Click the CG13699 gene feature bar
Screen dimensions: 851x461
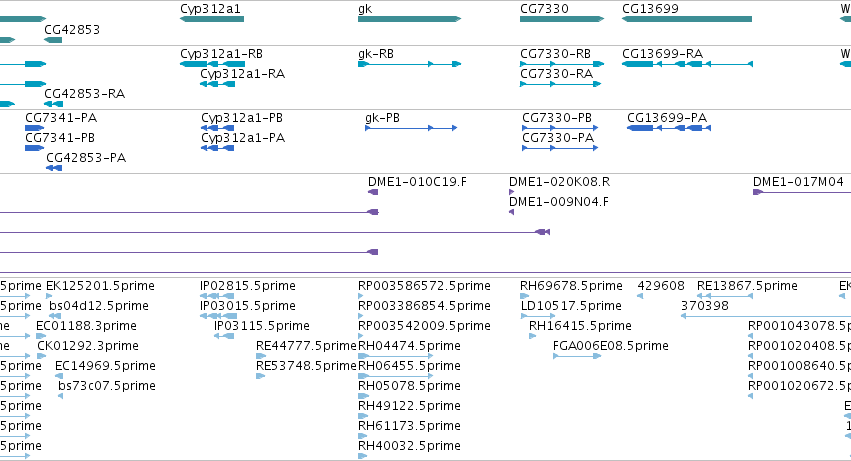pyautogui.click(x=687, y=19)
